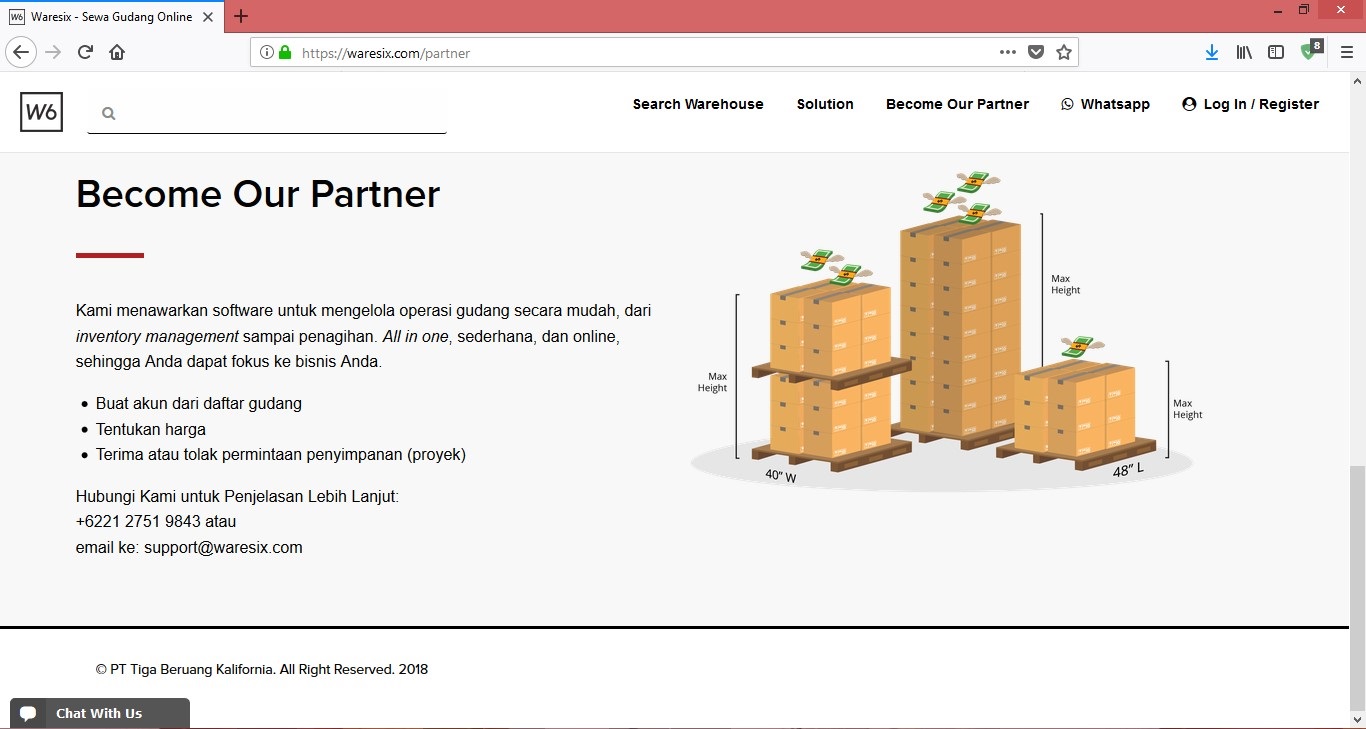Bookmark this page with the star icon
This screenshot has height=729, width=1366.
point(1064,53)
